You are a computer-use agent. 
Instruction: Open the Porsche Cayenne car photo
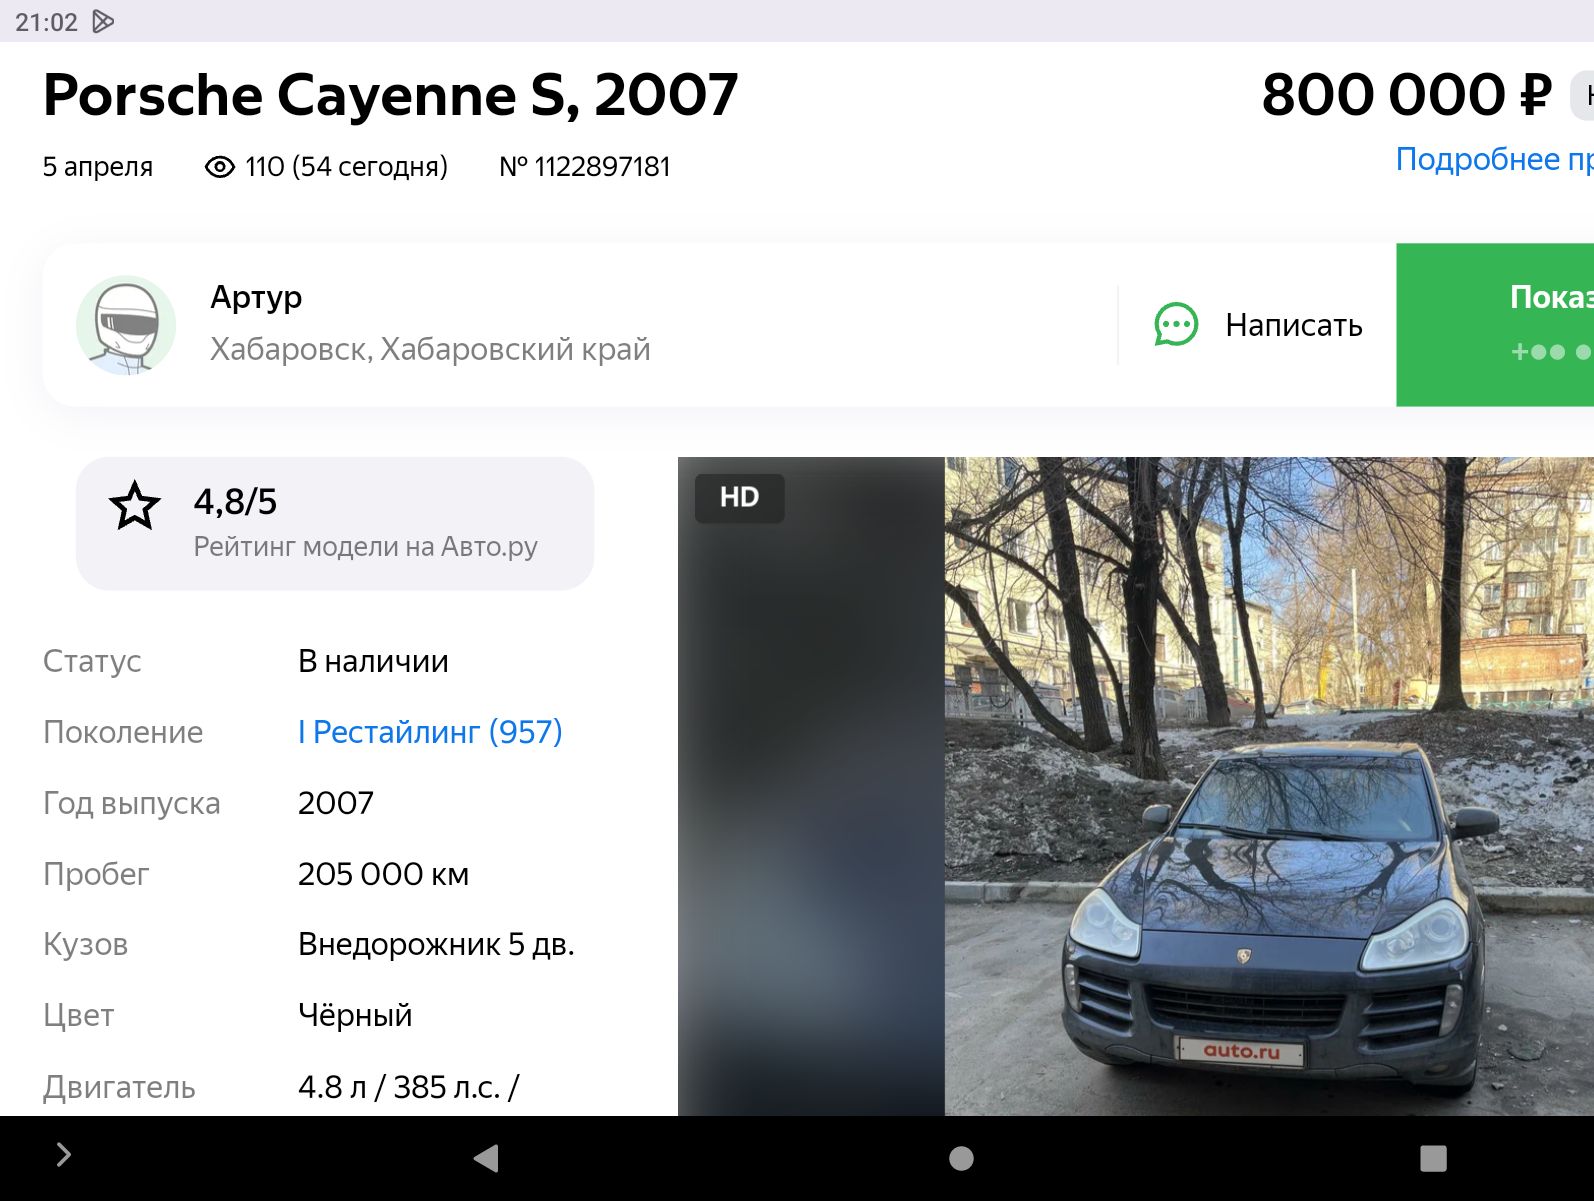coord(1269,786)
